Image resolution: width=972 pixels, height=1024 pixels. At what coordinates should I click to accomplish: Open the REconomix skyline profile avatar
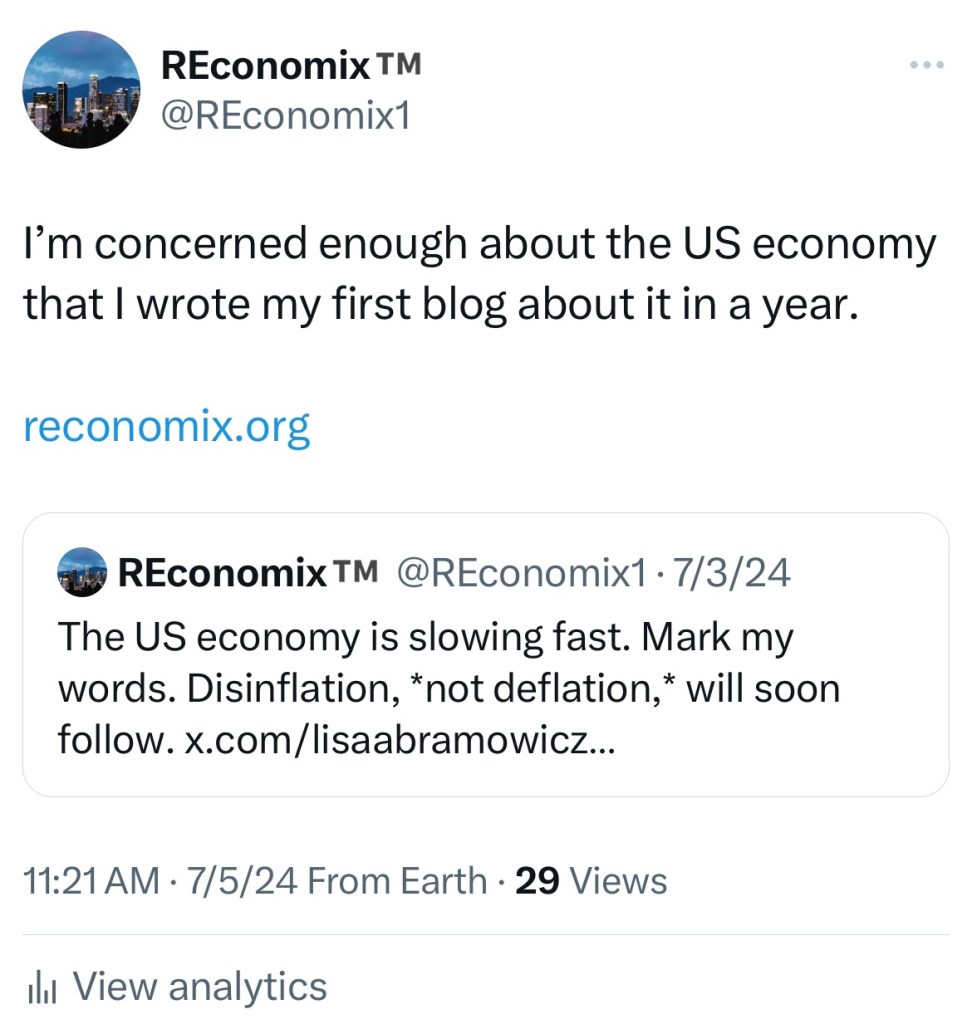pos(81,90)
